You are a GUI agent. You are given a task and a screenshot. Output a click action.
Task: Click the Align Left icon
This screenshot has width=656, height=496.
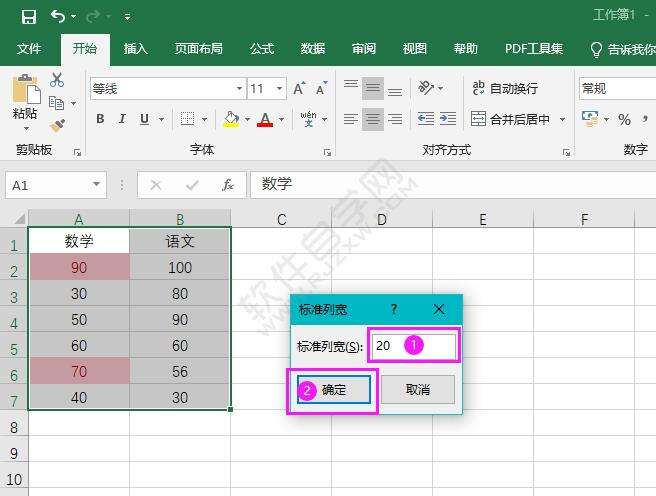[x=351, y=120]
